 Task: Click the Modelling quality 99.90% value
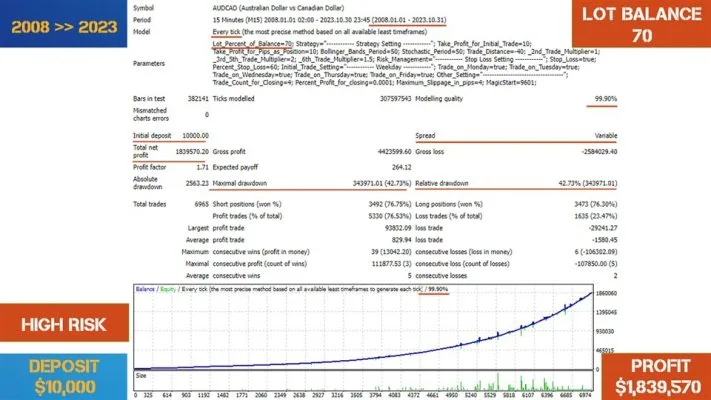(605, 99)
